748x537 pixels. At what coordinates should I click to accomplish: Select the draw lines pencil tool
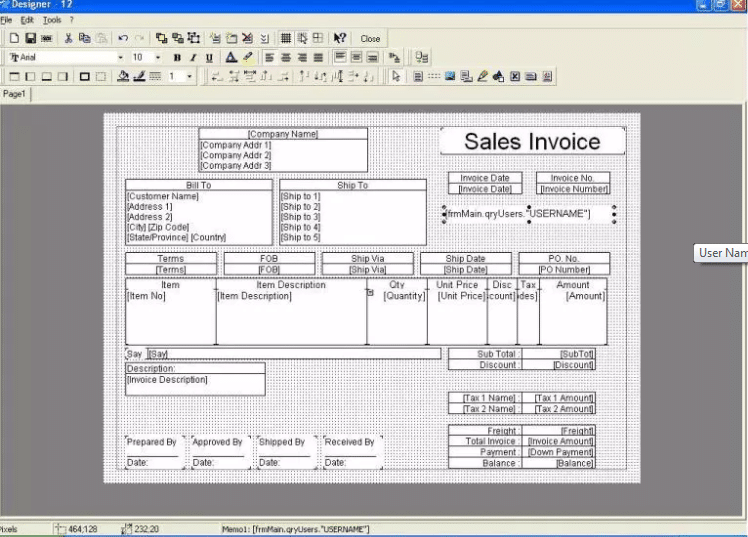(482, 76)
